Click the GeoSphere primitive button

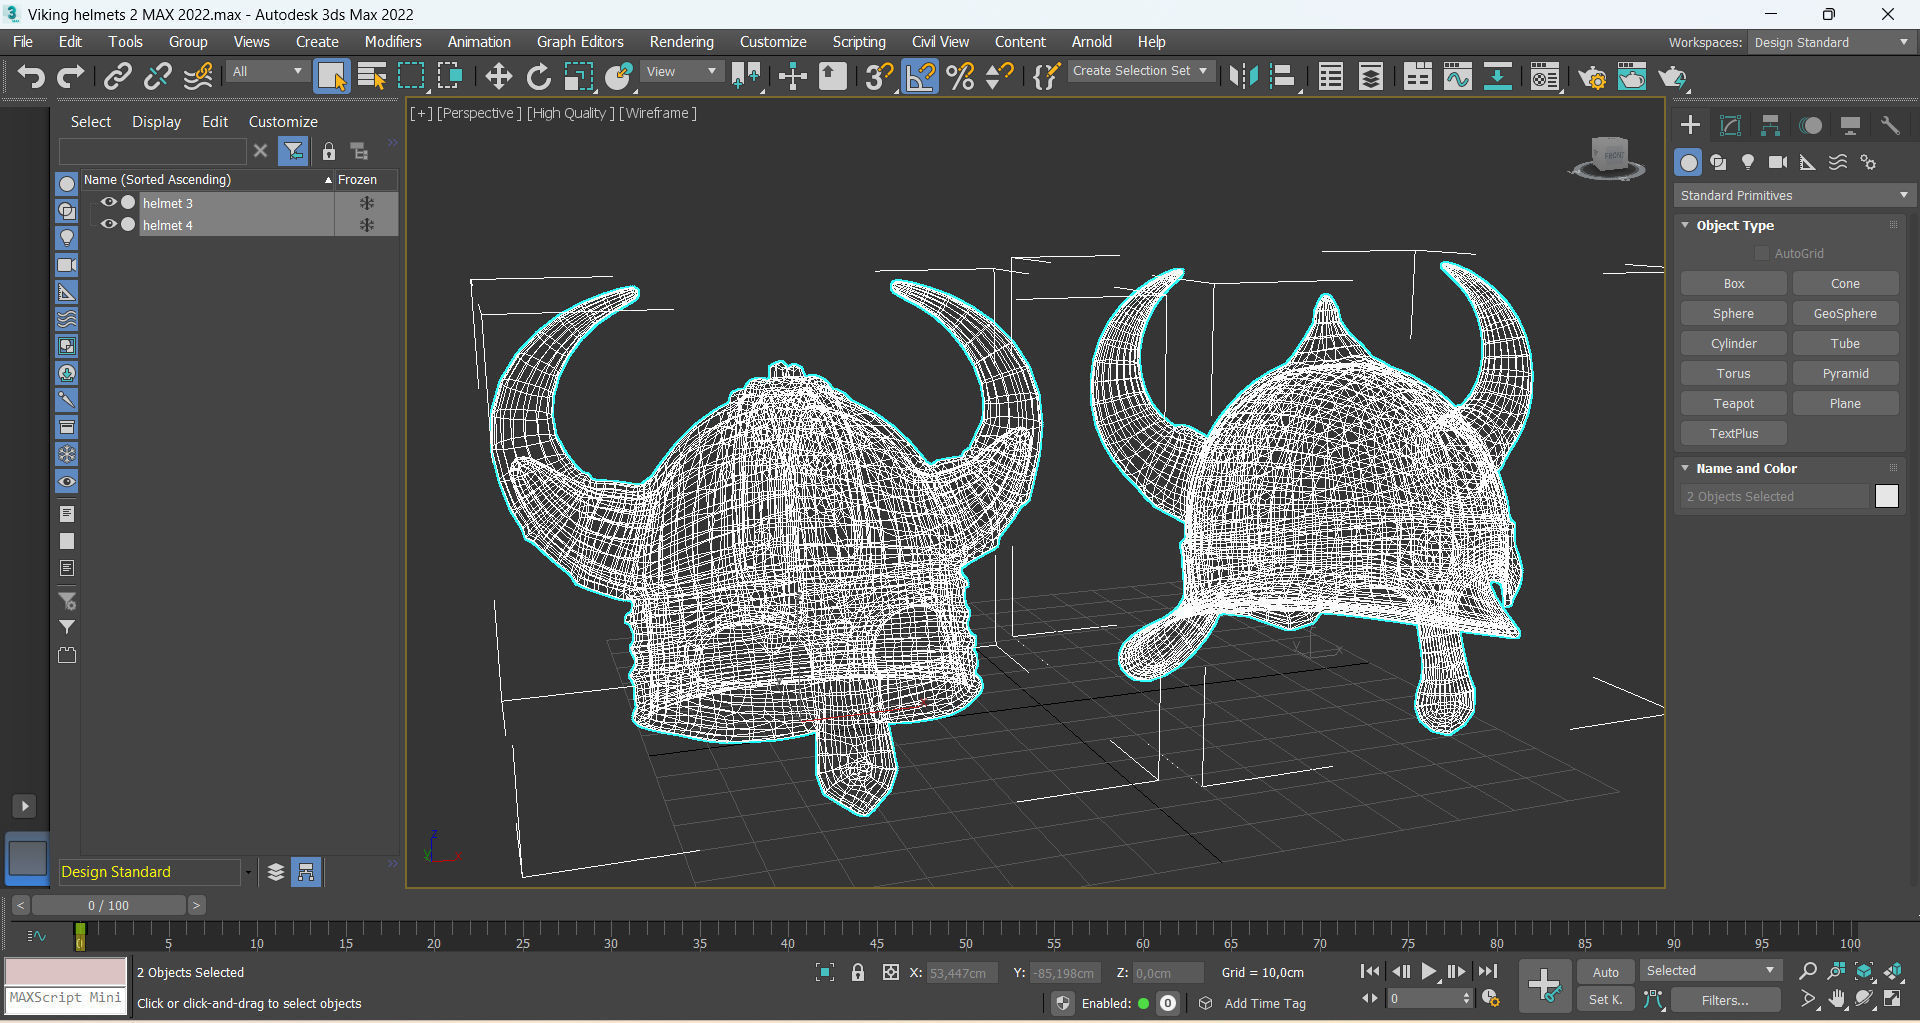pos(1845,314)
